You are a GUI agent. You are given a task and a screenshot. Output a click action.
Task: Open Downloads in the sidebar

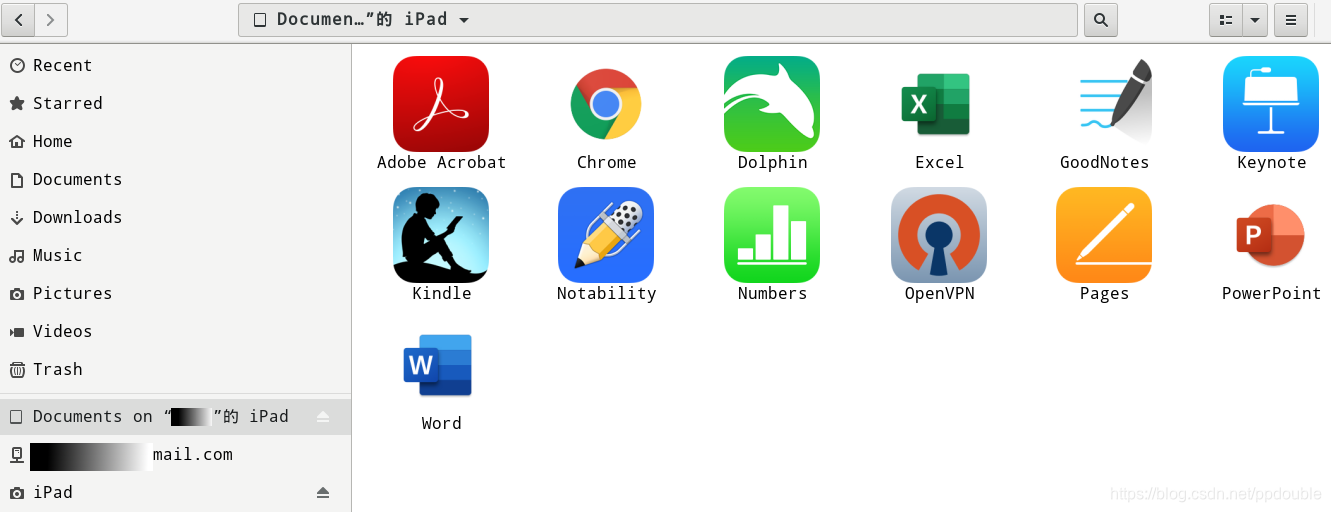(x=175, y=217)
